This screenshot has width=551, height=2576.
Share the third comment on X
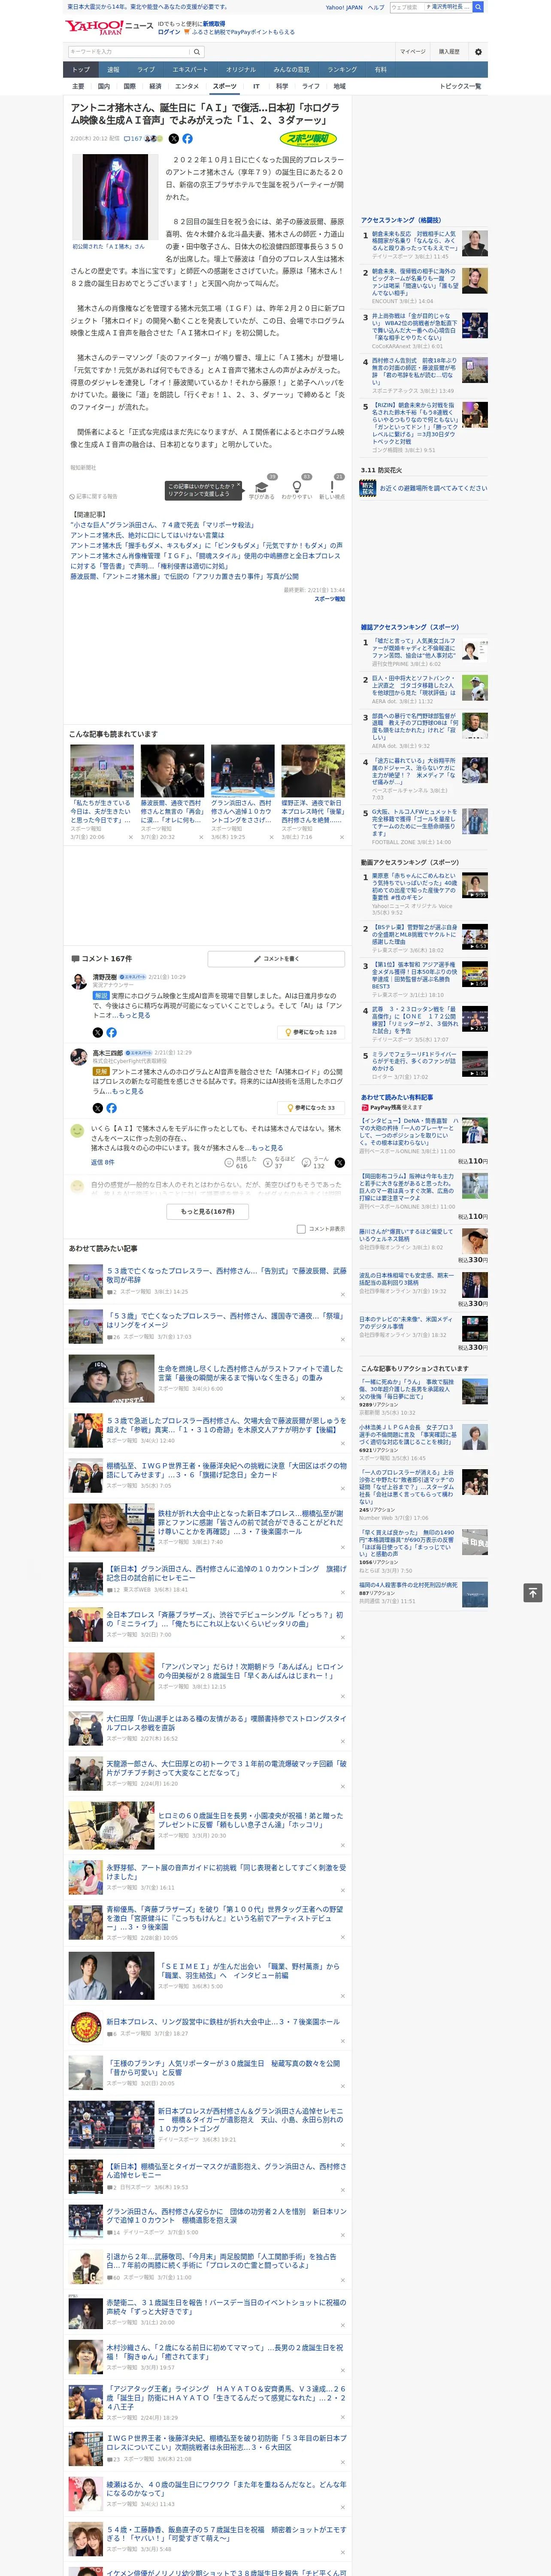[339, 1162]
